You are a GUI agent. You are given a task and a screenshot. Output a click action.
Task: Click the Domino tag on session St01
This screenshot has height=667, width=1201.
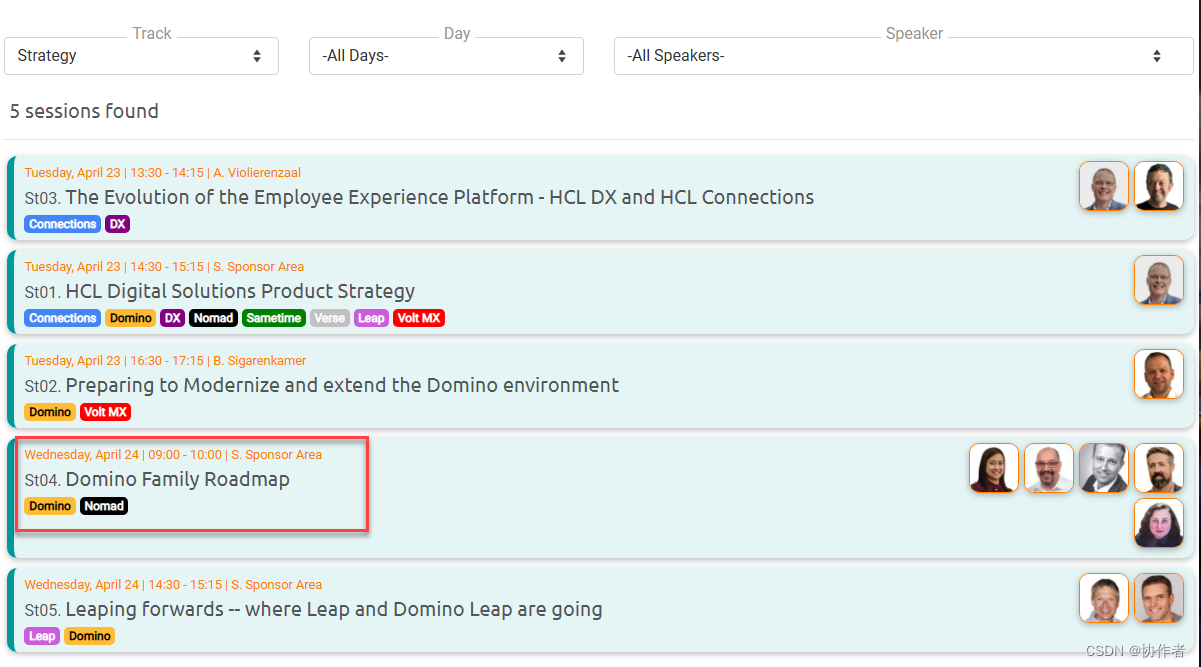131,318
